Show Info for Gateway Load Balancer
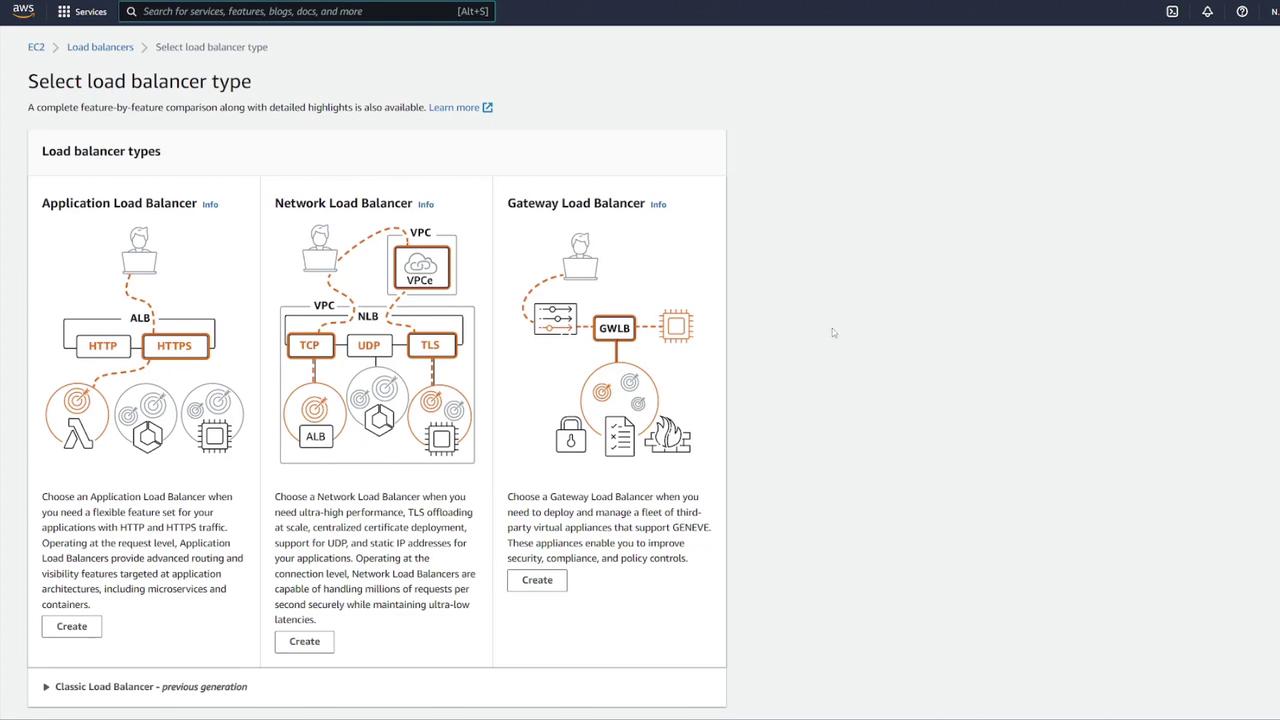 [658, 204]
